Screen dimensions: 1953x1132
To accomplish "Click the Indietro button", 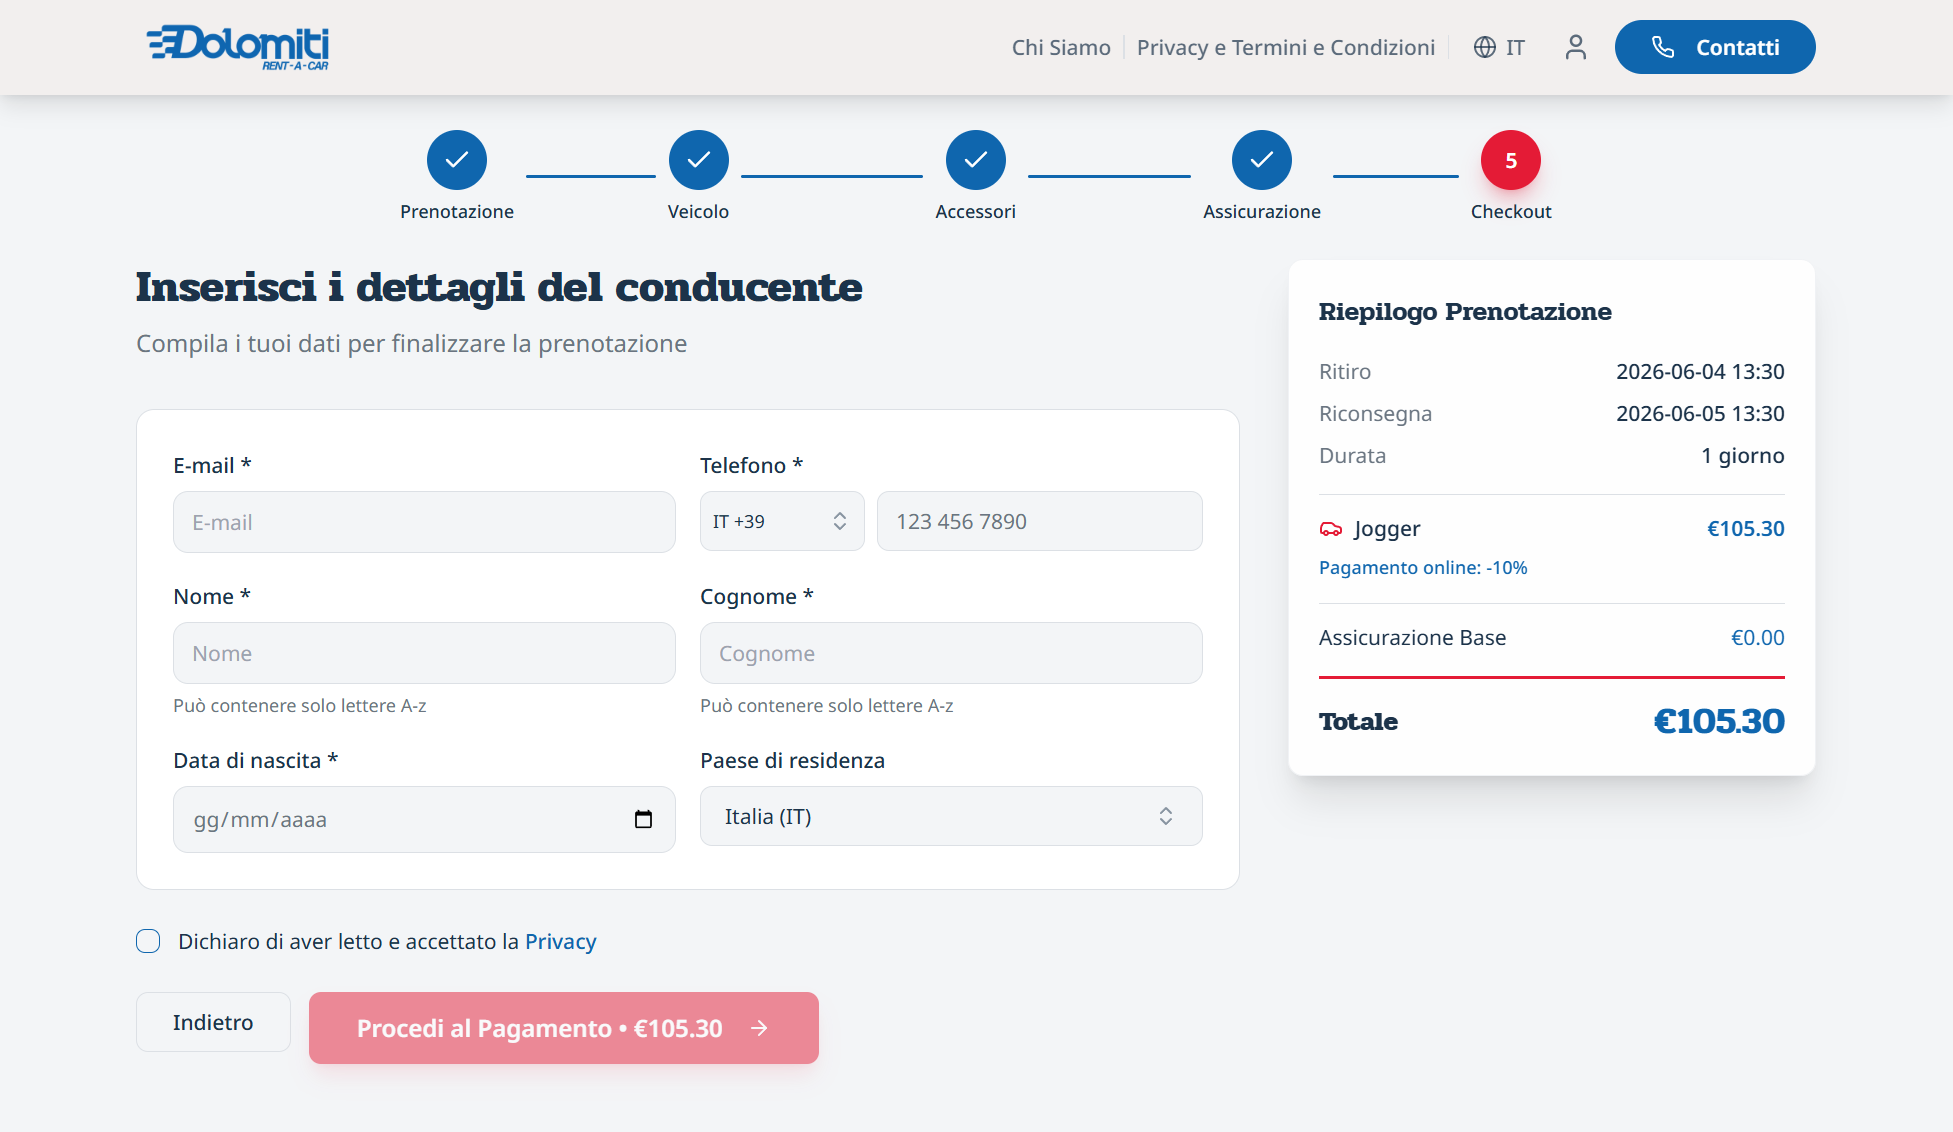I will point(213,1022).
